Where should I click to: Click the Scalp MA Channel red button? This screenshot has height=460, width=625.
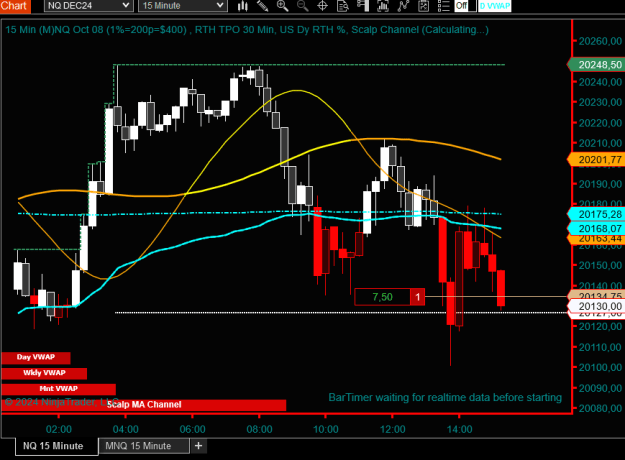coord(144,405)
